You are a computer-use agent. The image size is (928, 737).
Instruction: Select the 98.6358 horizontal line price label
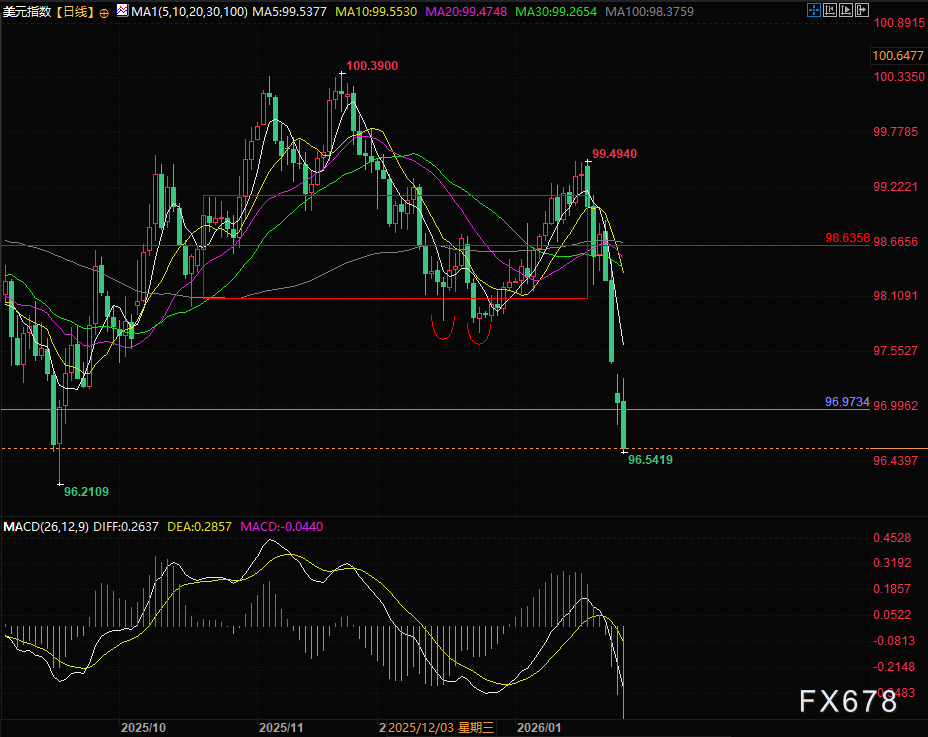[x=847, y=238]
